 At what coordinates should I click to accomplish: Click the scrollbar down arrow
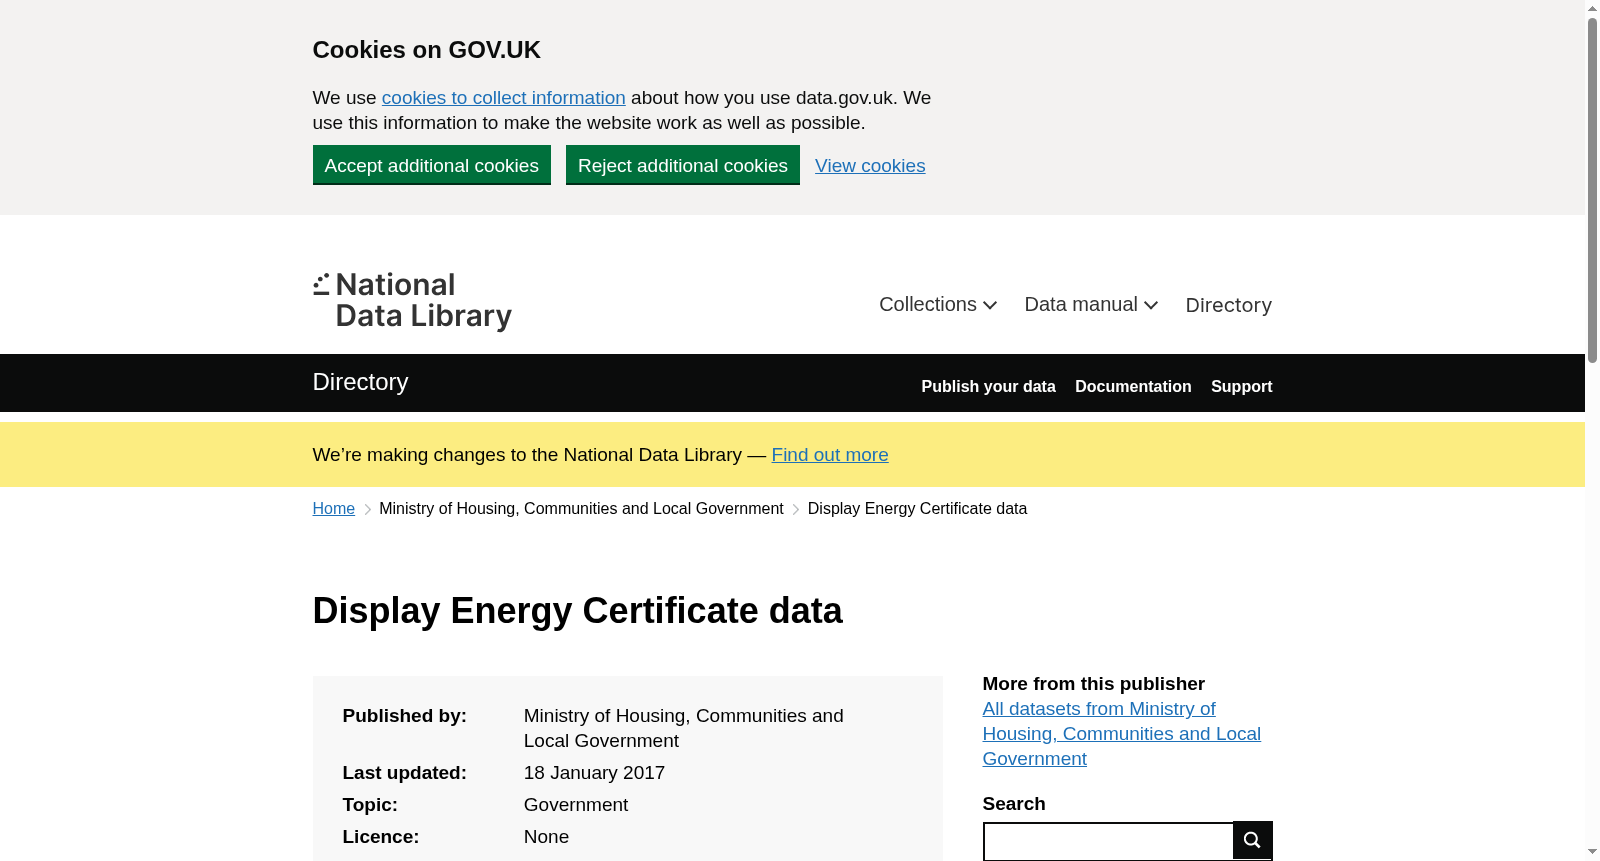click(x=1592, y=852)
